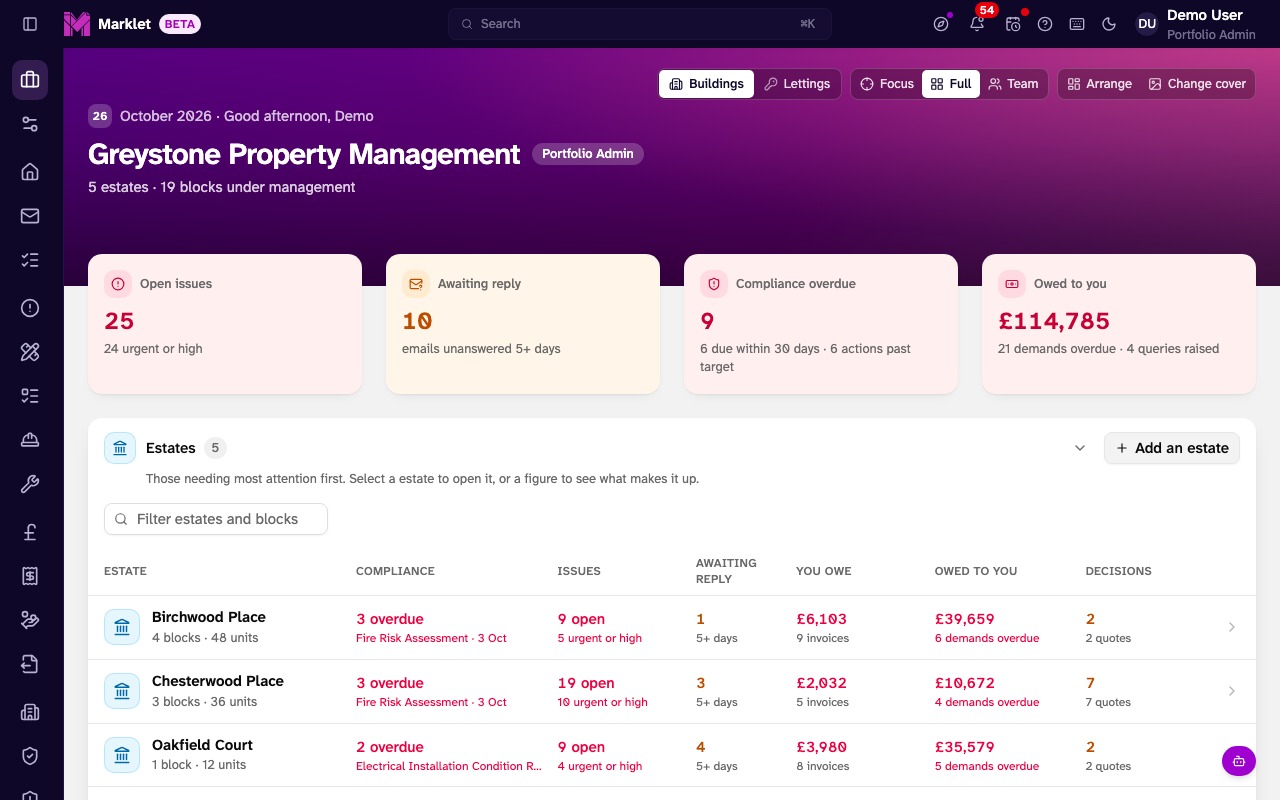Image resolution: width=1280 pixels, height=800 pixels.
Task: Switch to Lettings view
Action: coord(797,84)
